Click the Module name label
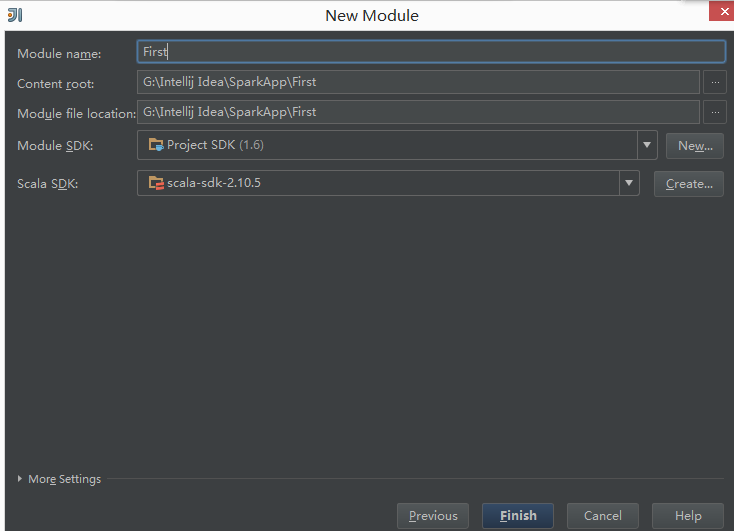The image size is (734, 531). (59, 54)
